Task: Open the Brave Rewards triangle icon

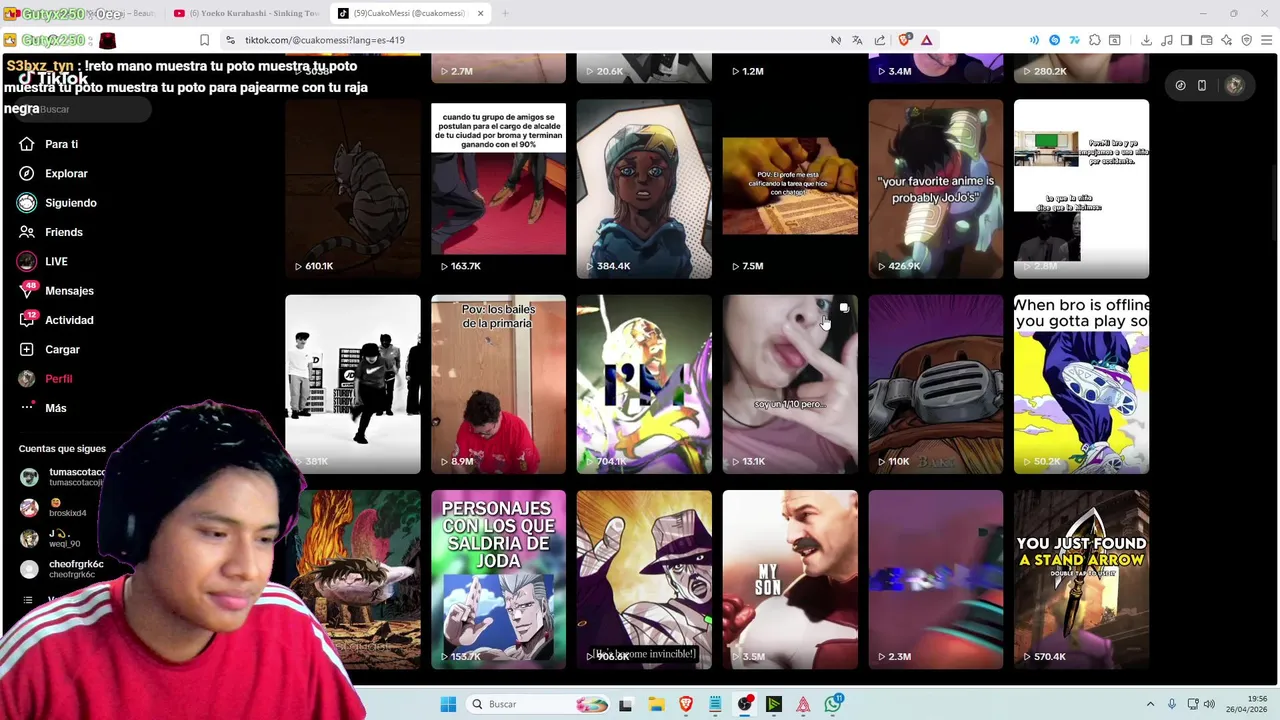Action: click(x=927, y=40)
